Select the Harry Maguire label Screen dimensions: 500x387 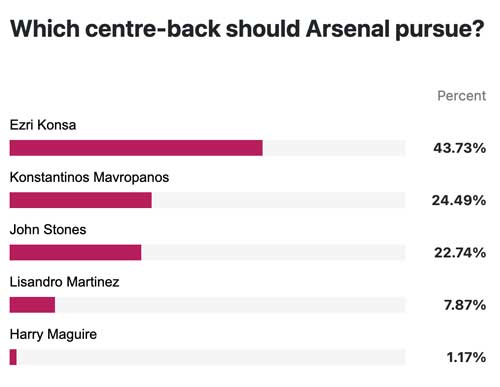coord(53,335)
